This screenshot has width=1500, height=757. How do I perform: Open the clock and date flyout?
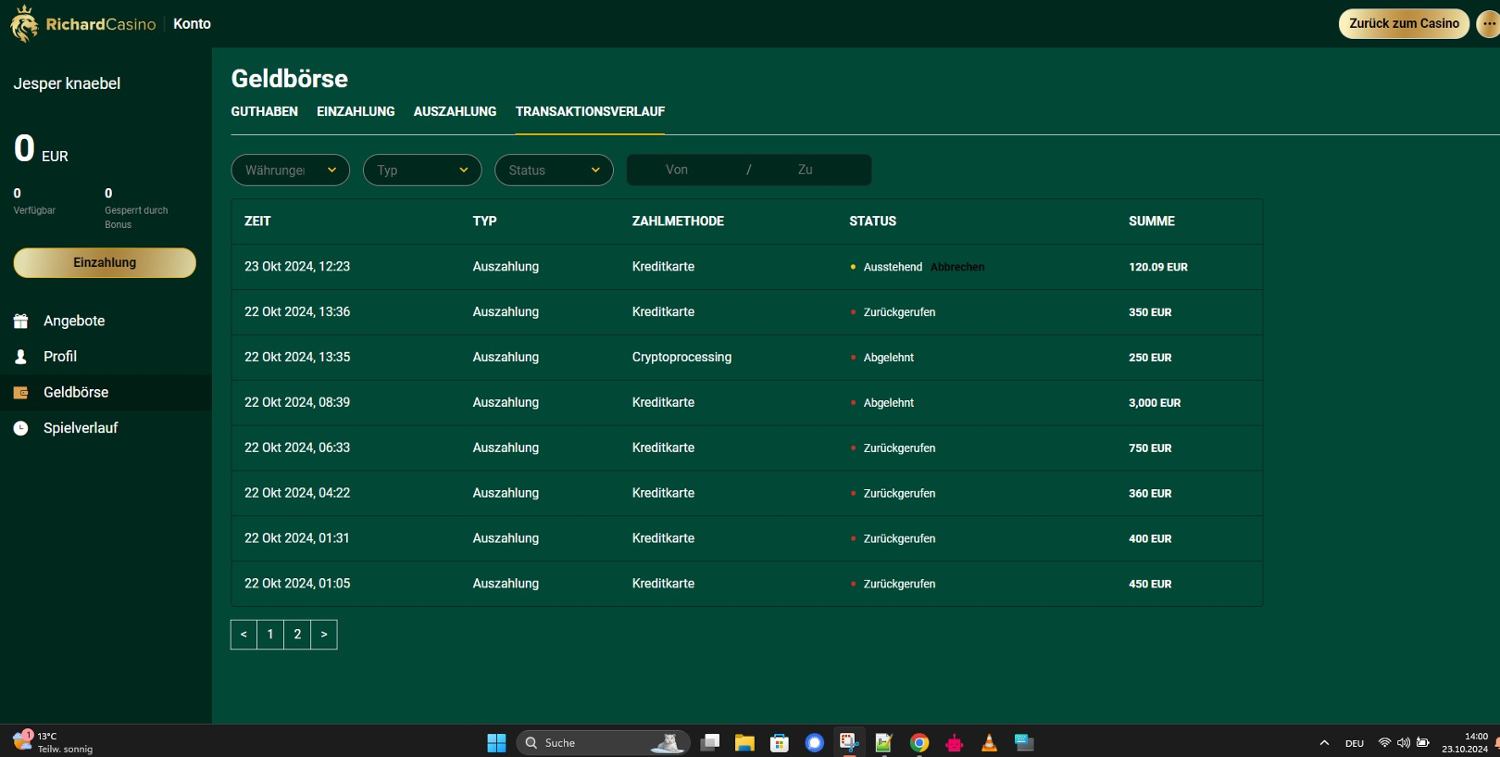(1465, 742)
